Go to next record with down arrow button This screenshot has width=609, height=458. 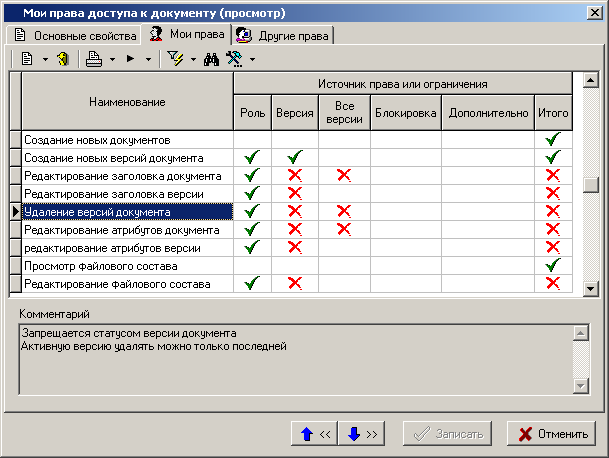click(362, 434)
